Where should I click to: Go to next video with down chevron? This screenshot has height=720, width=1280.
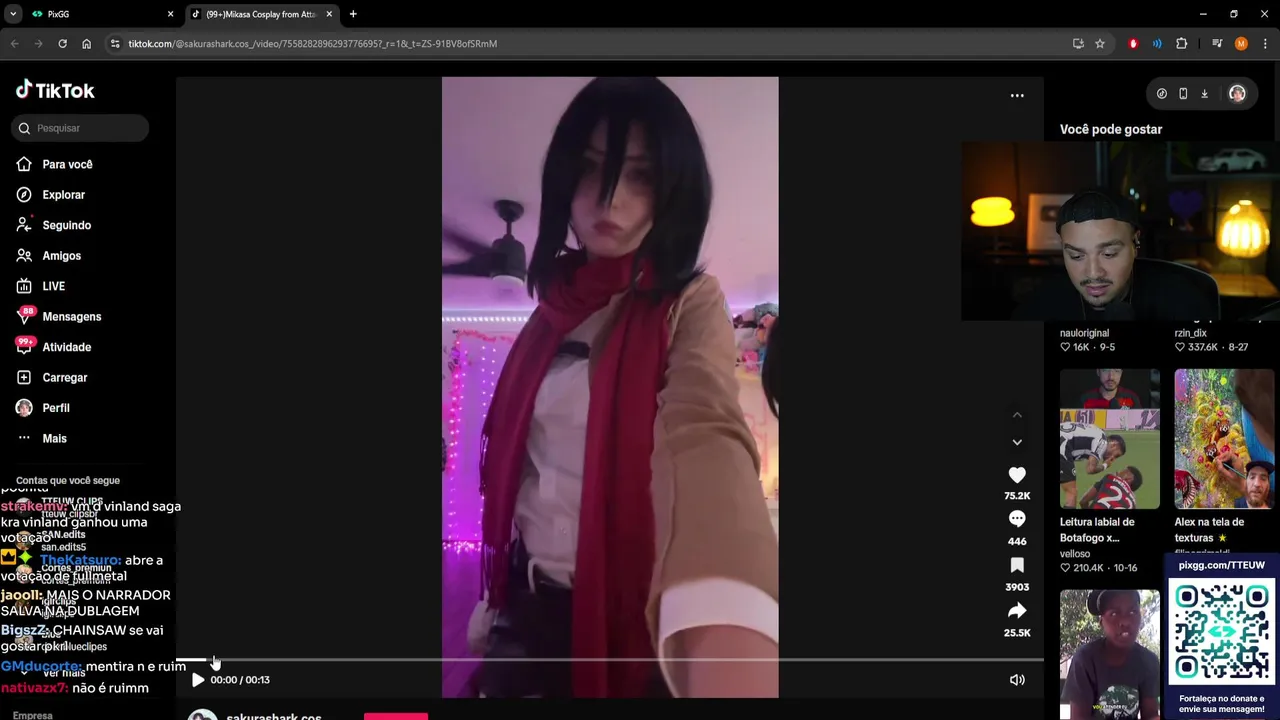click(1017, 442)
